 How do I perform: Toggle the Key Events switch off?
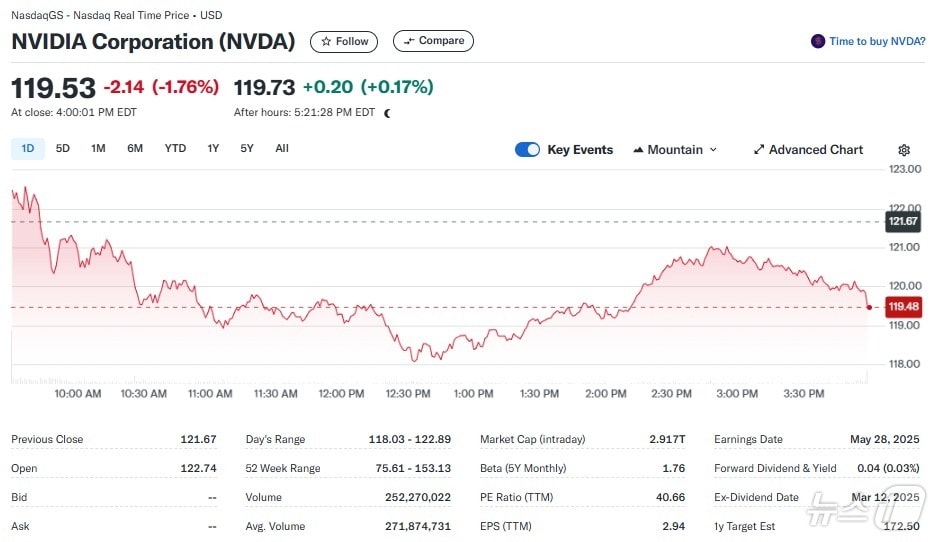527,150
